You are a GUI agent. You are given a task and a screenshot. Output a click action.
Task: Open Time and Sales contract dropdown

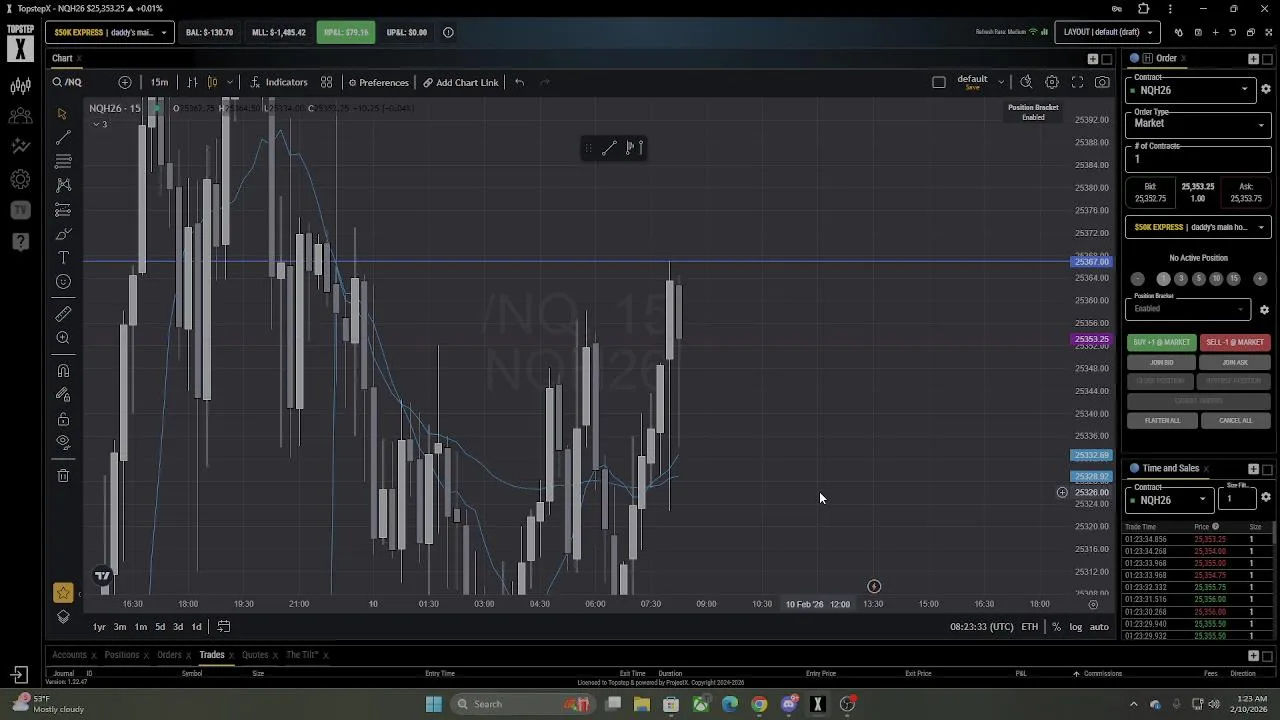coord(1170,499)
